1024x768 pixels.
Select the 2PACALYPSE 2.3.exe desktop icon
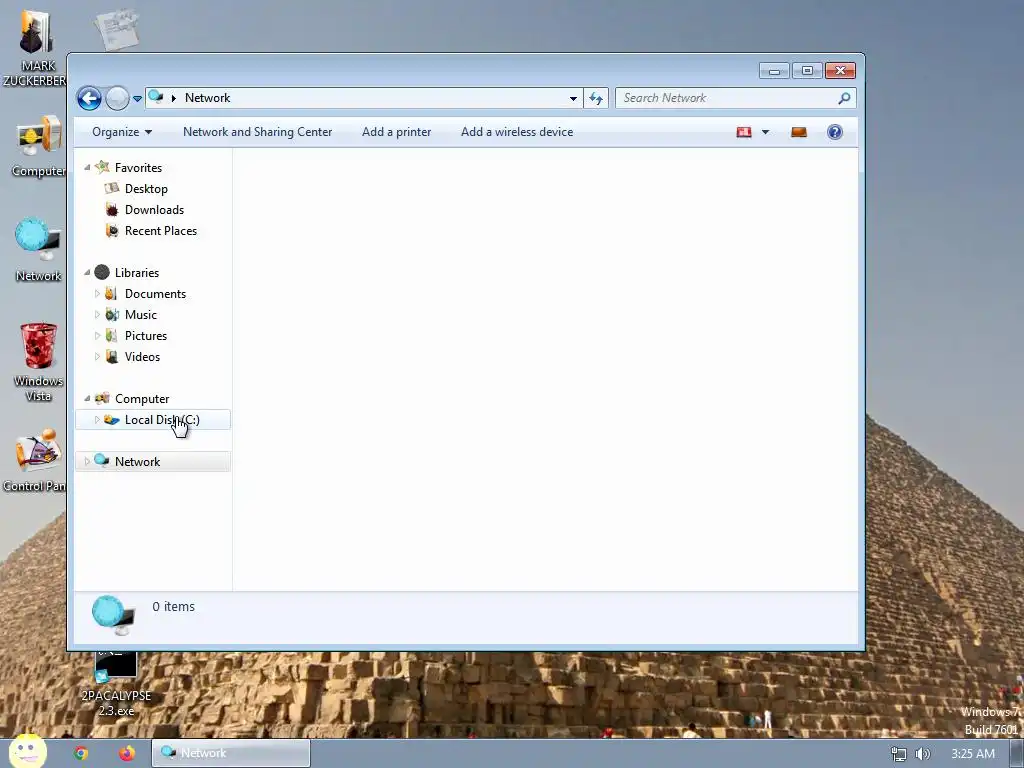click(x=116, y=683)
